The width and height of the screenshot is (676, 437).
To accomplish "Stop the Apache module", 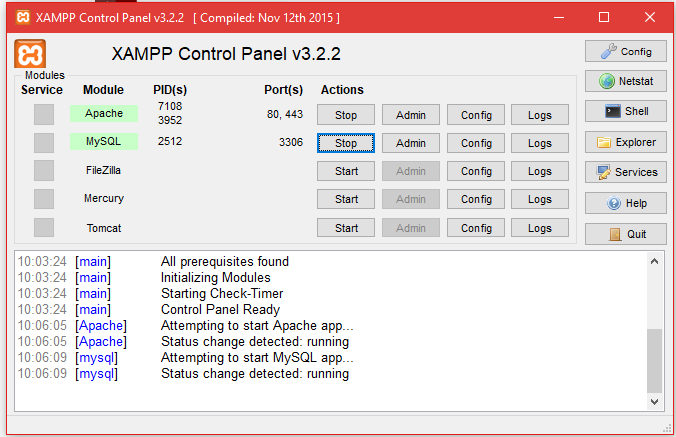I will click(346, 115).
